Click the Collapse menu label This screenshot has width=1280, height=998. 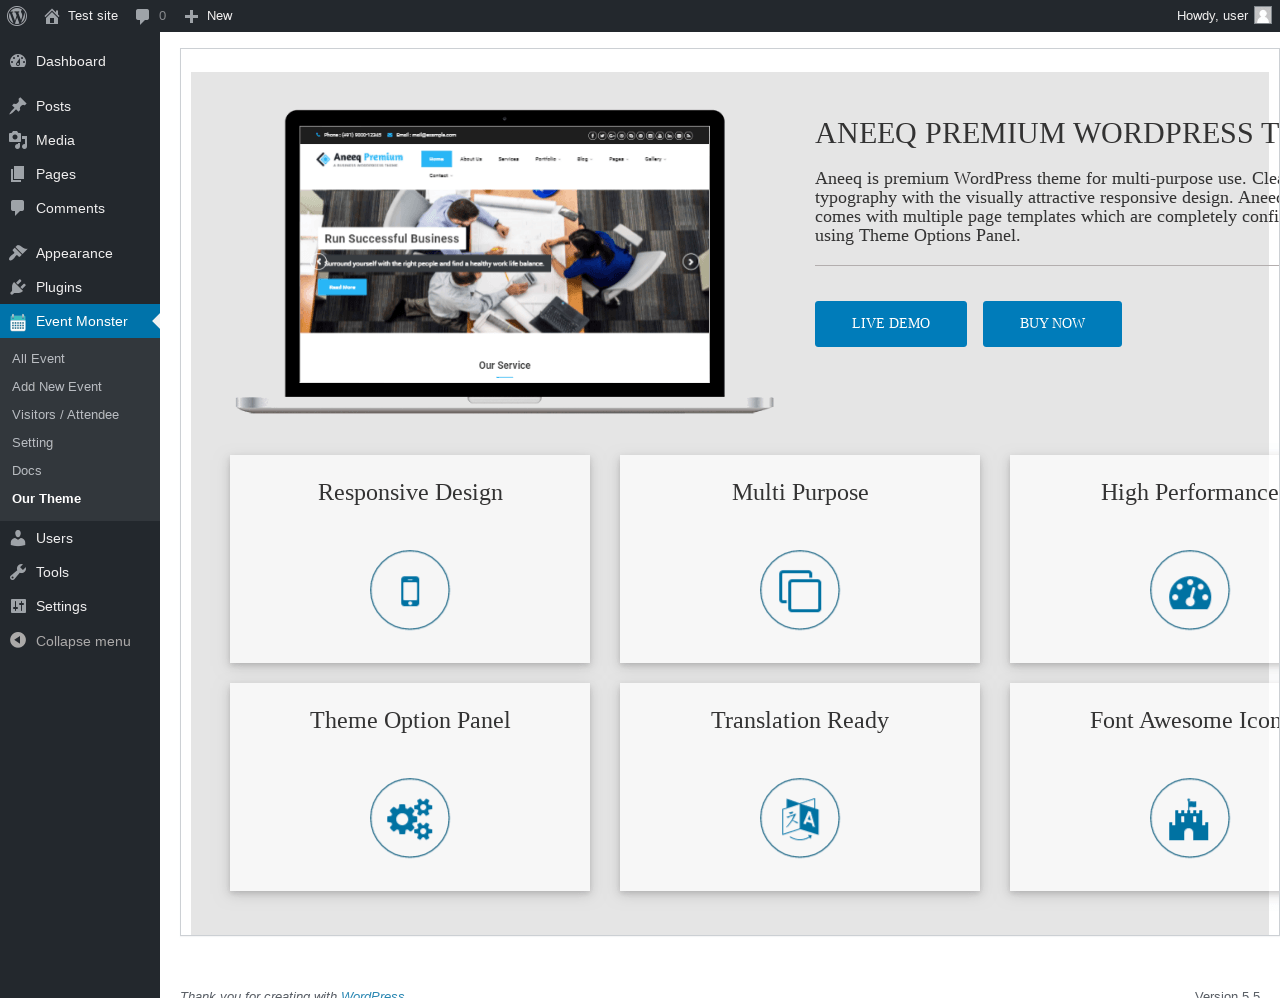pos(83,641)
